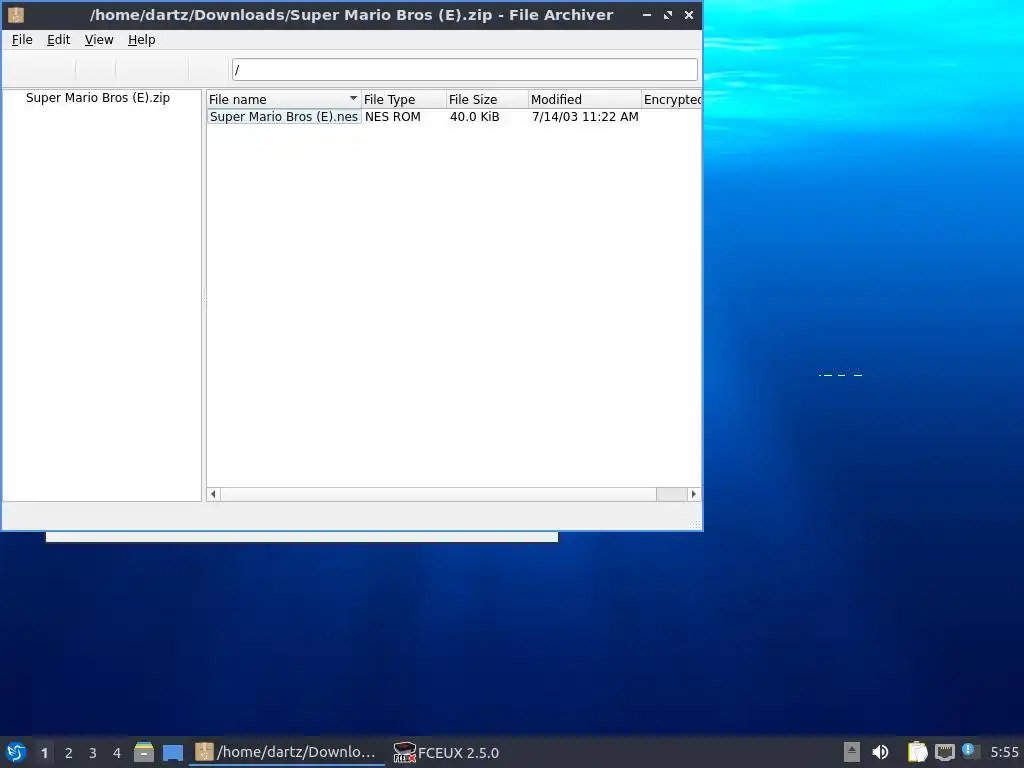Click the 40.0 KiB file size cell
The width and height of the screenshot is (1024, 768).
[x=474, y=117]
